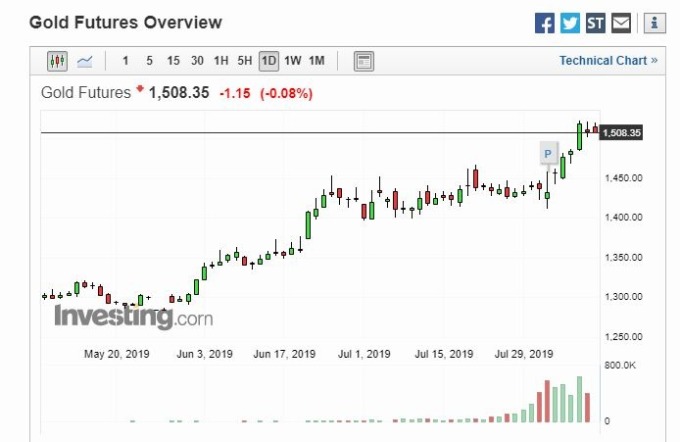The width and height of the screenshot is (680, 442).
Task: Click the Jul 15, 2019 date label
Action: 444,354
